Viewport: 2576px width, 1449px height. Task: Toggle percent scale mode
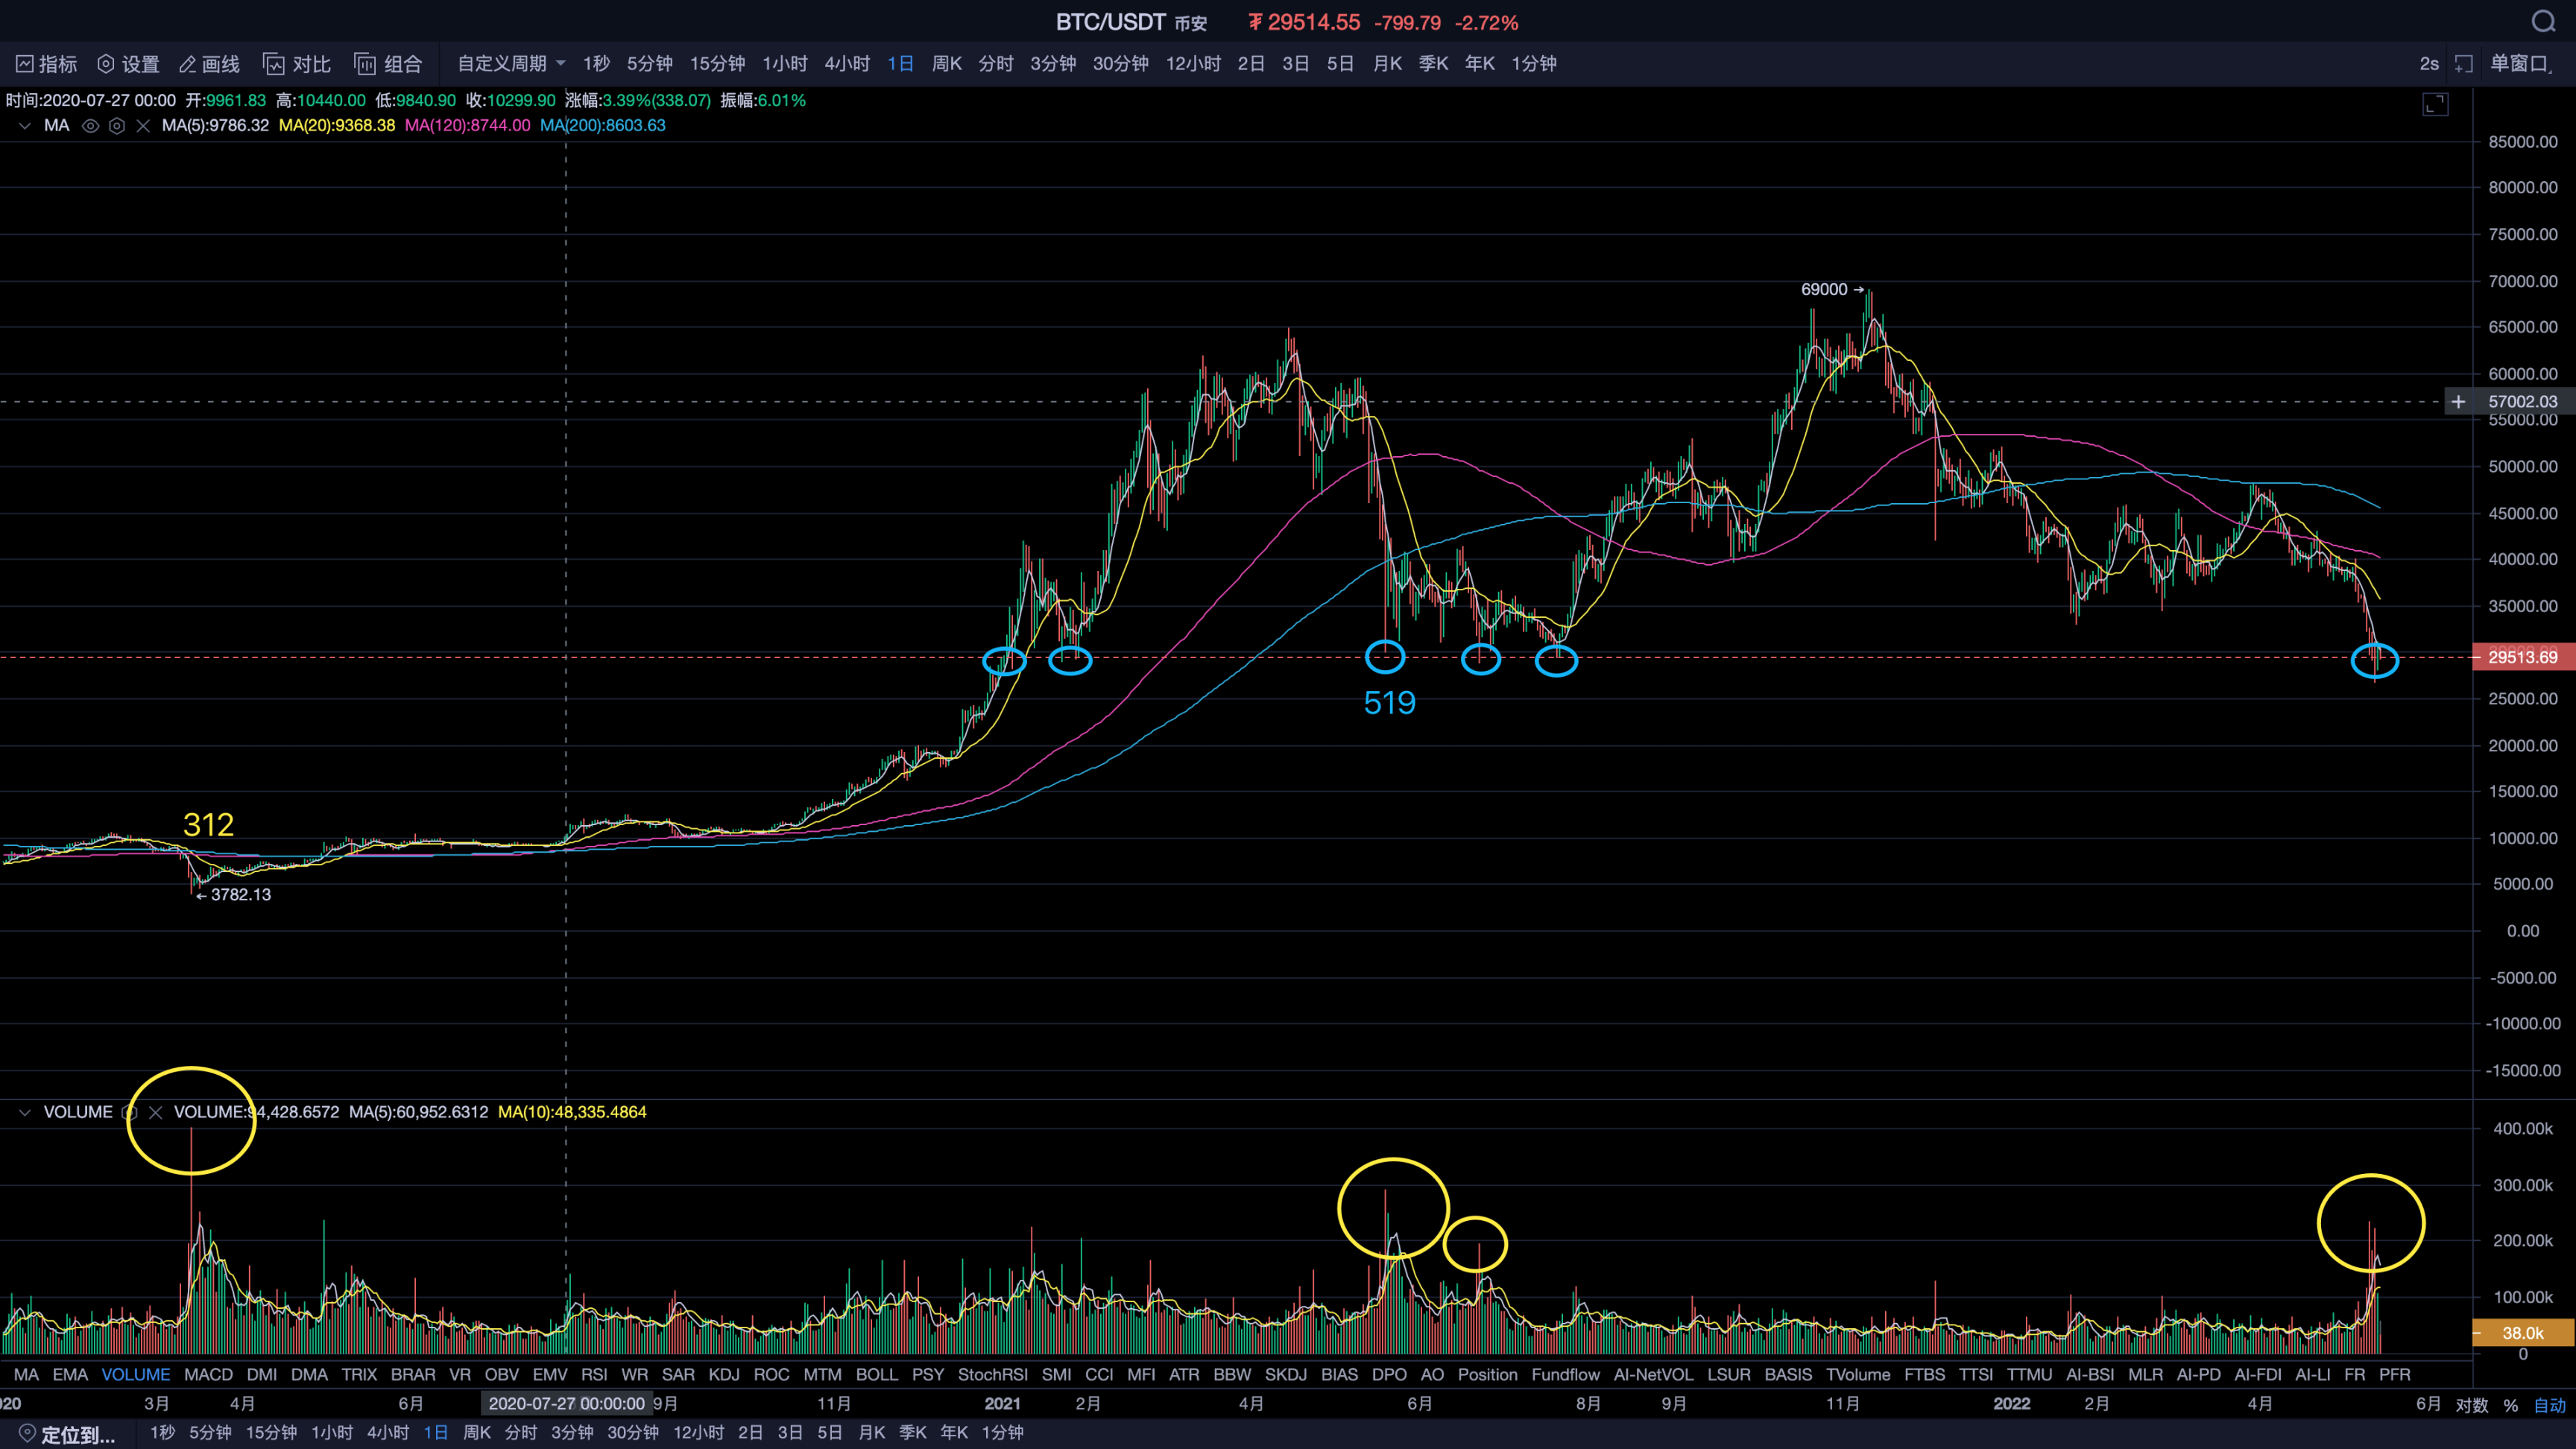click(x=2510, y=1405)
